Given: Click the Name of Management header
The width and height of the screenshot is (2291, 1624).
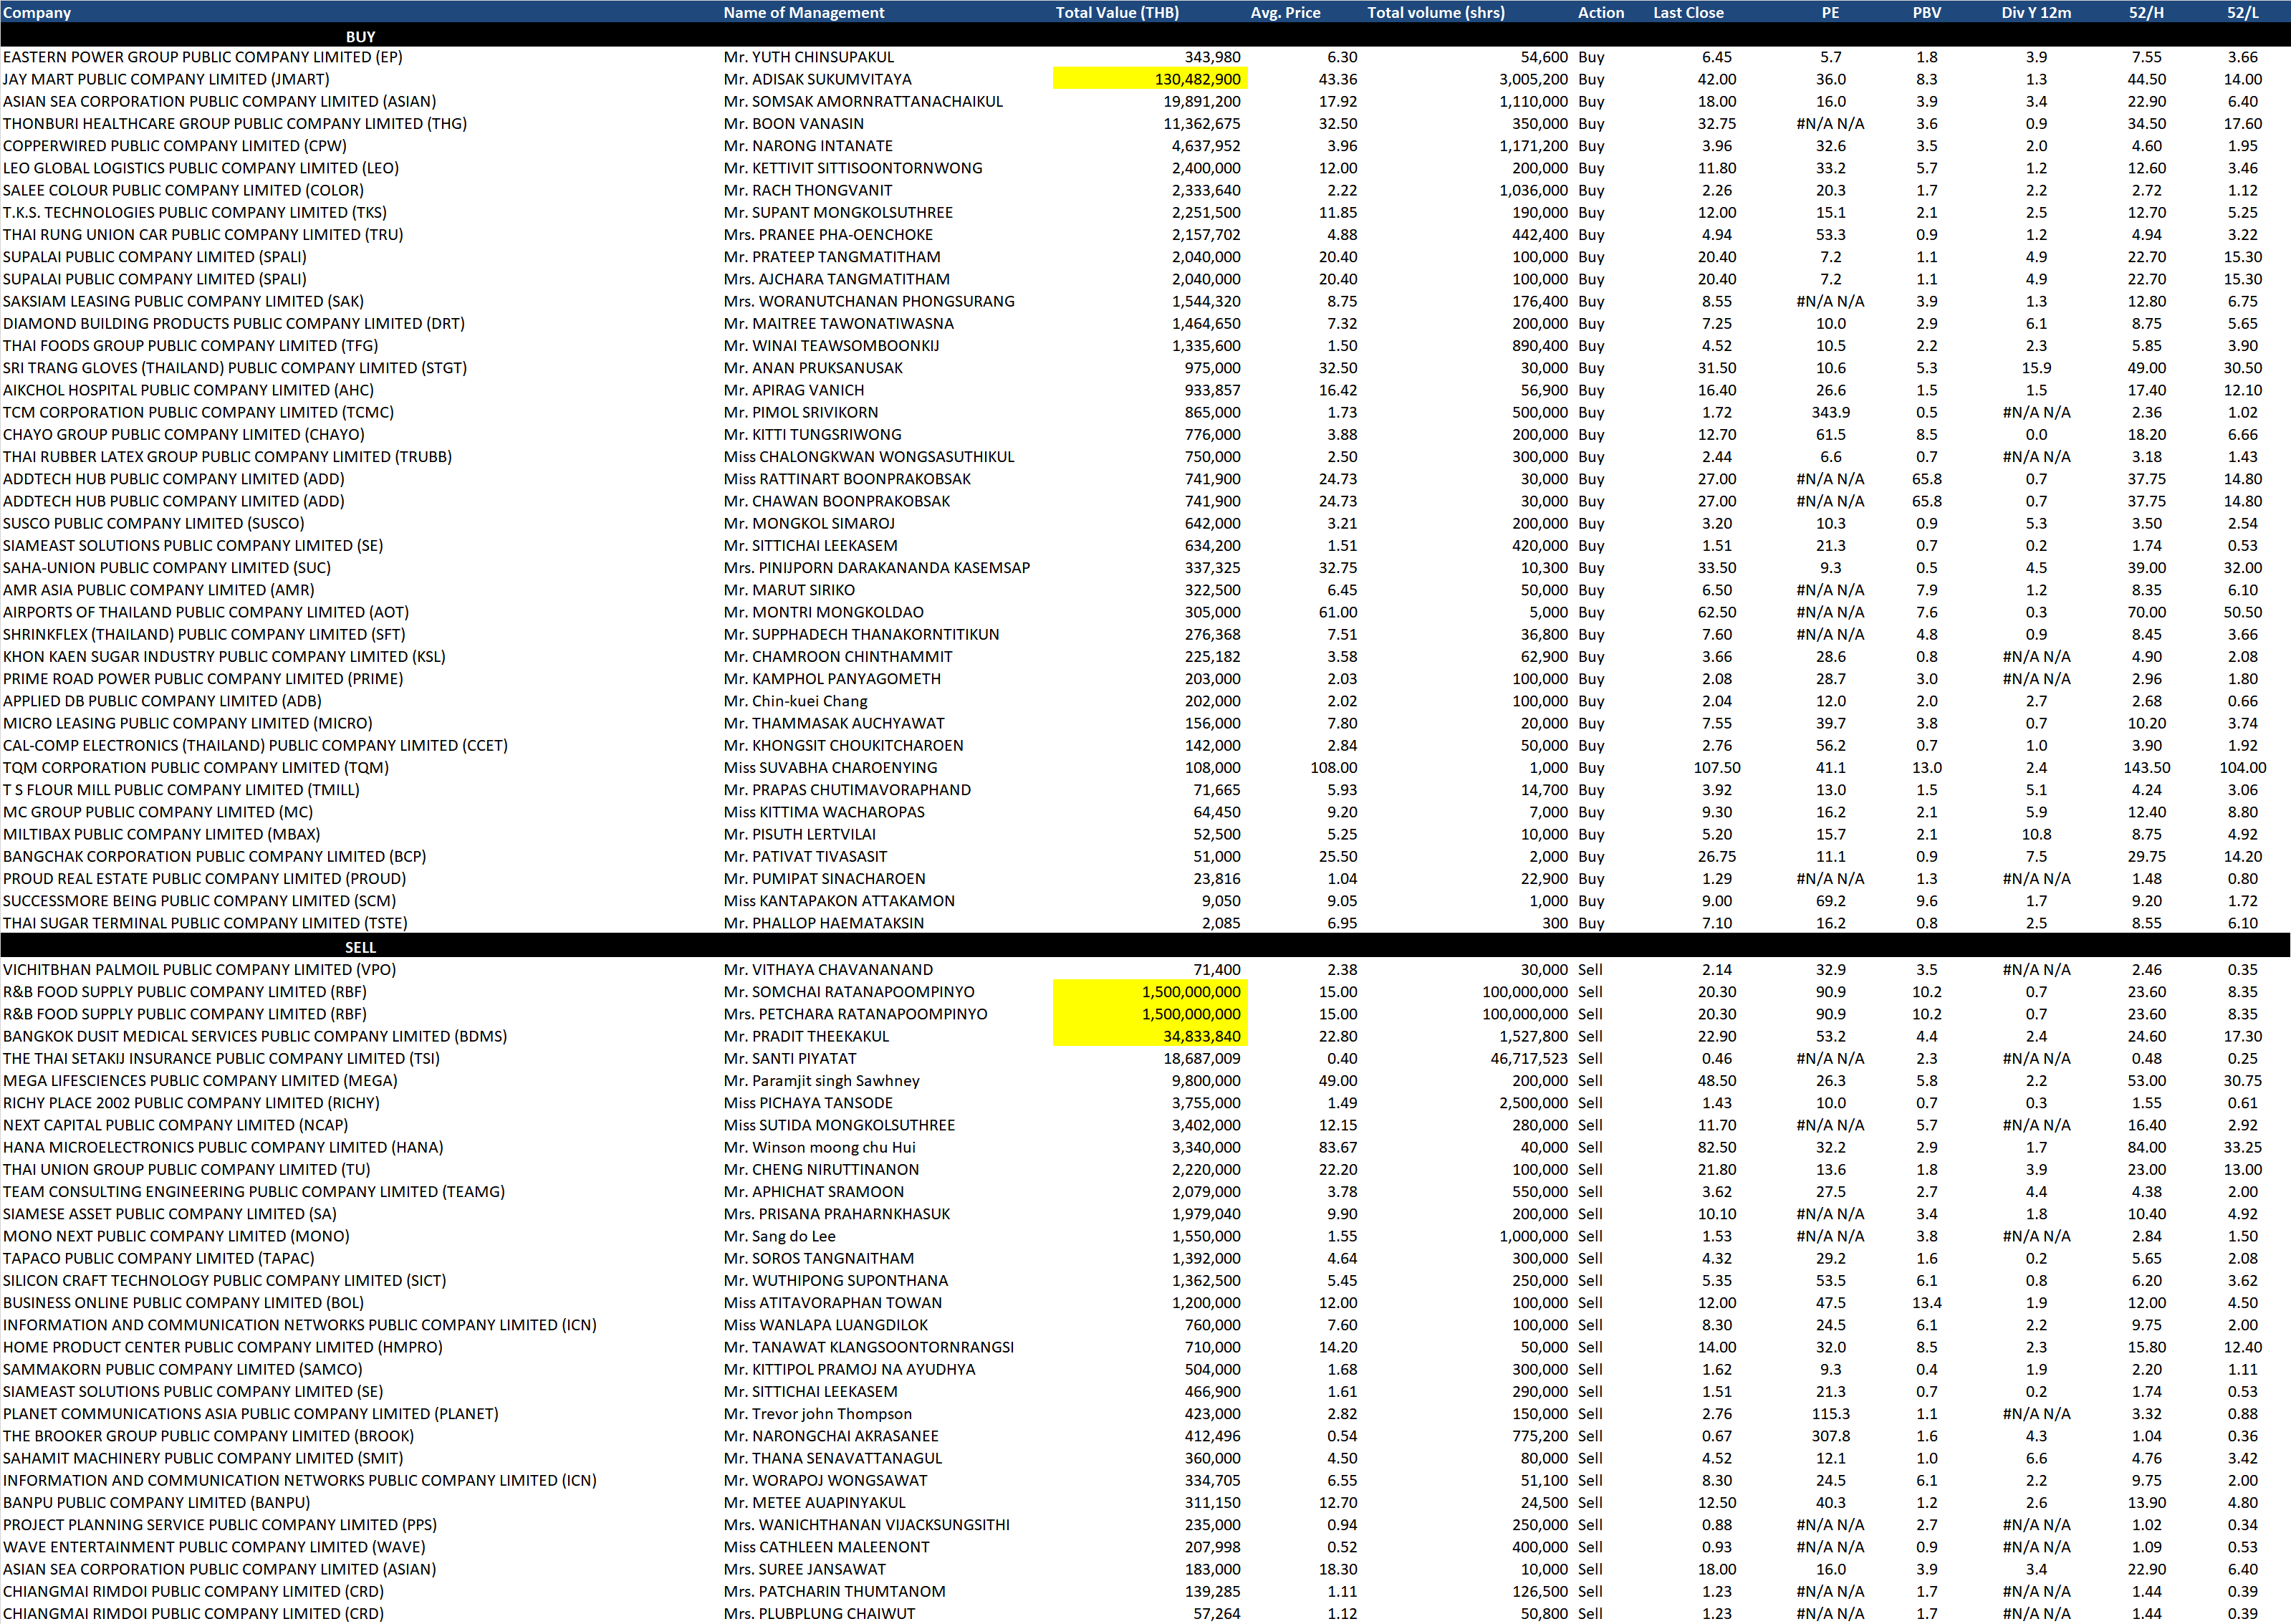Looking at the screenshot, I should coord(803,12).
